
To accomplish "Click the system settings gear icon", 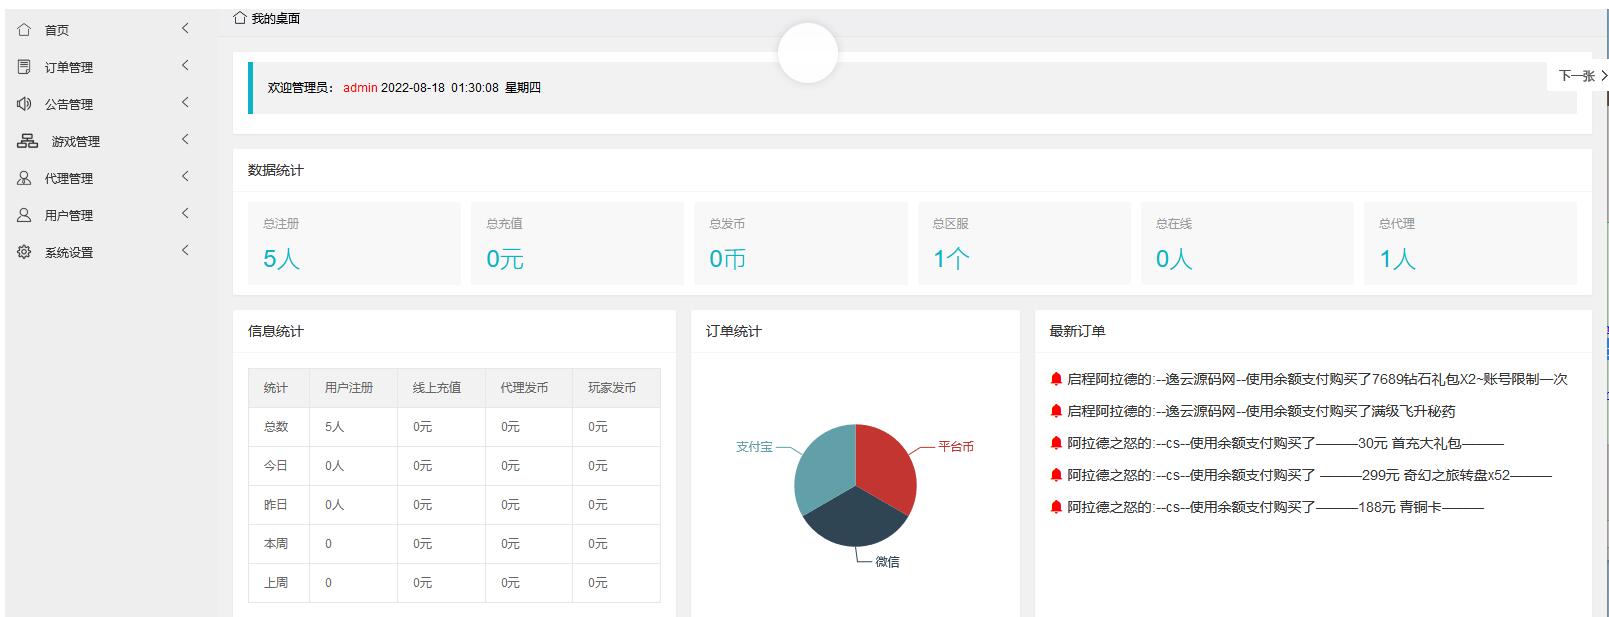I will click(x=24, y=252).
